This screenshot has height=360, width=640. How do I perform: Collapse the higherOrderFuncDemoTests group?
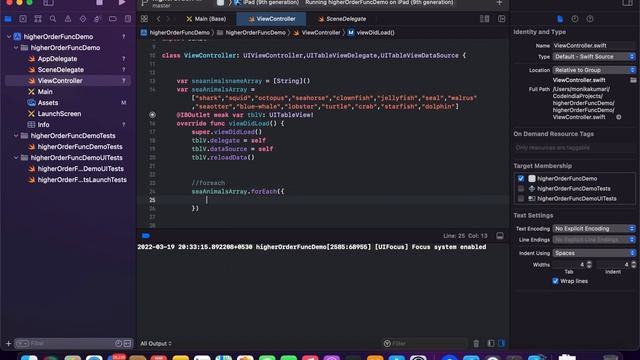[x=16, y=136]
